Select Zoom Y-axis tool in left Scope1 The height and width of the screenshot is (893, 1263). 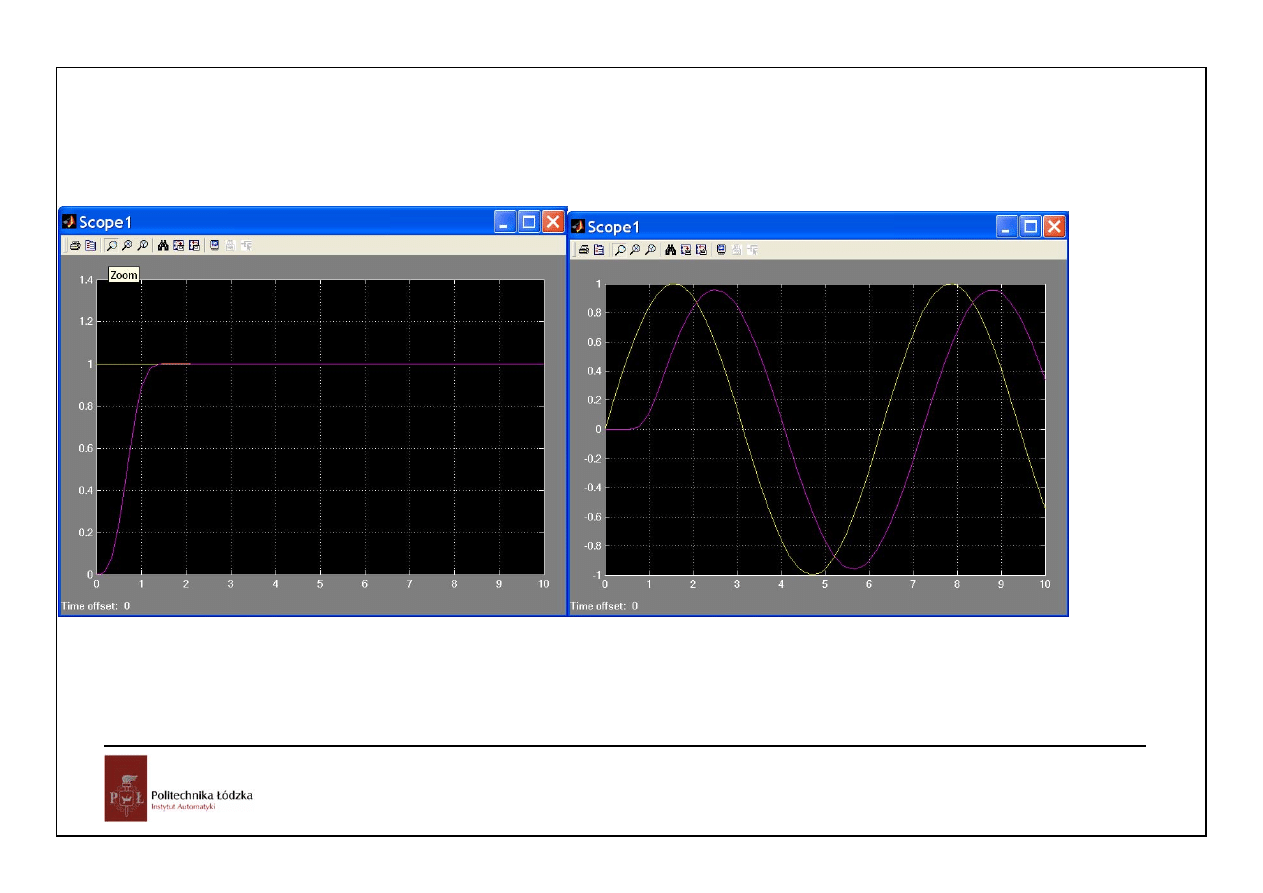pos(142,245)
